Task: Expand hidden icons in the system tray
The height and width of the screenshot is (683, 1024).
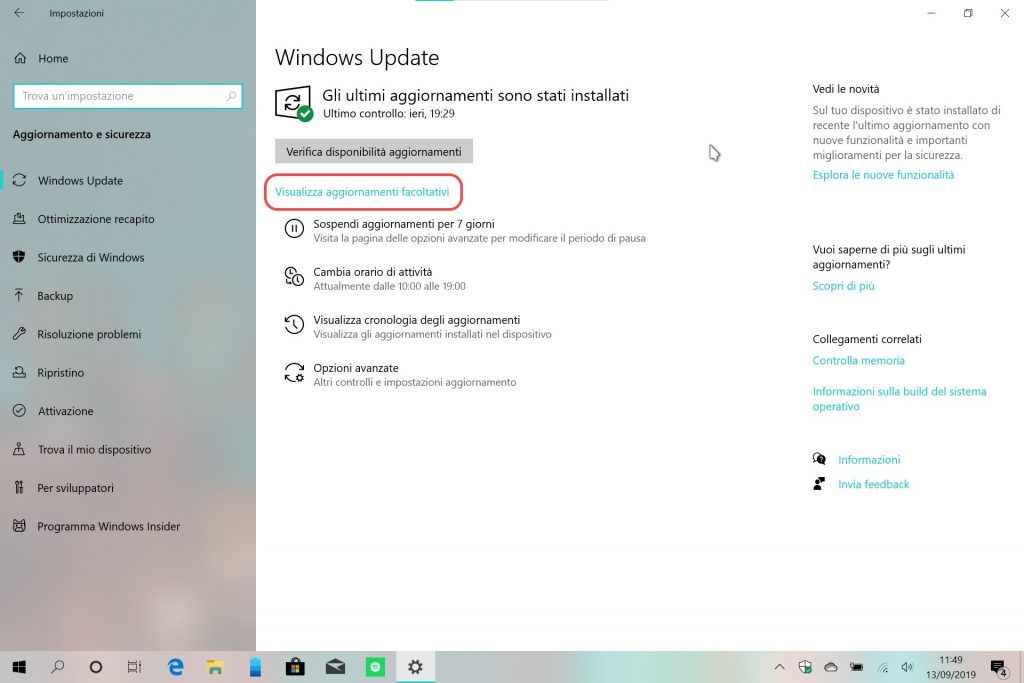Action: 779,666
